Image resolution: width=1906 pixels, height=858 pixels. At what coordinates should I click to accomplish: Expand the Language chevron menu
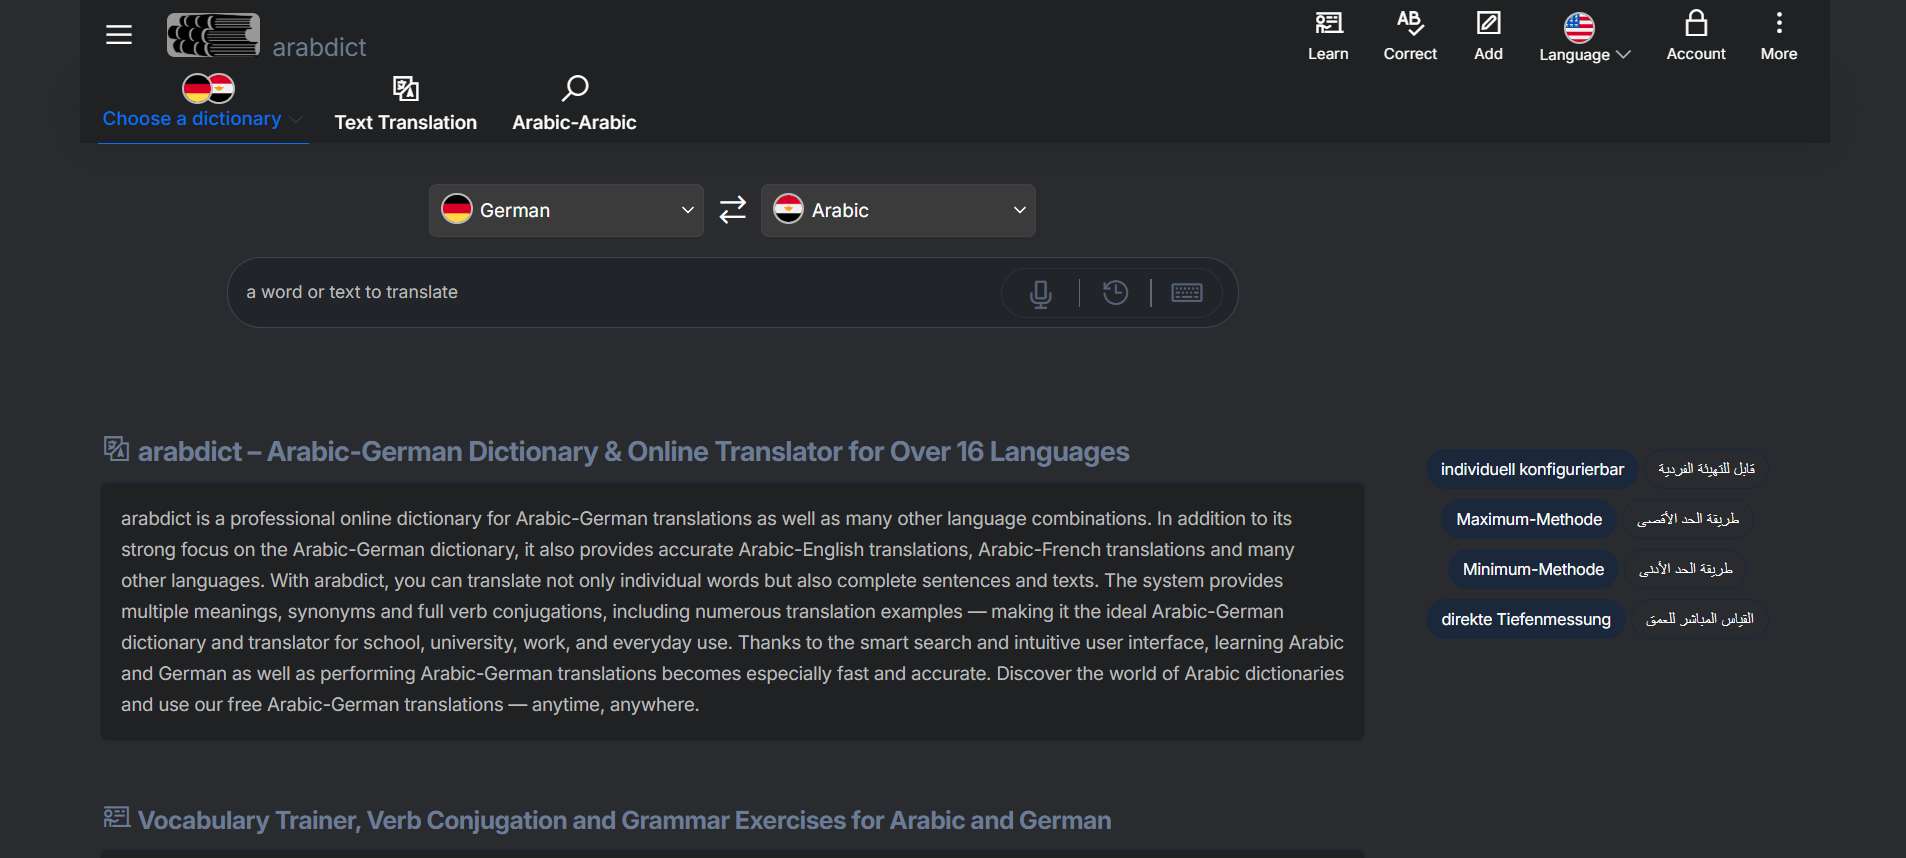coord(1623,55)
